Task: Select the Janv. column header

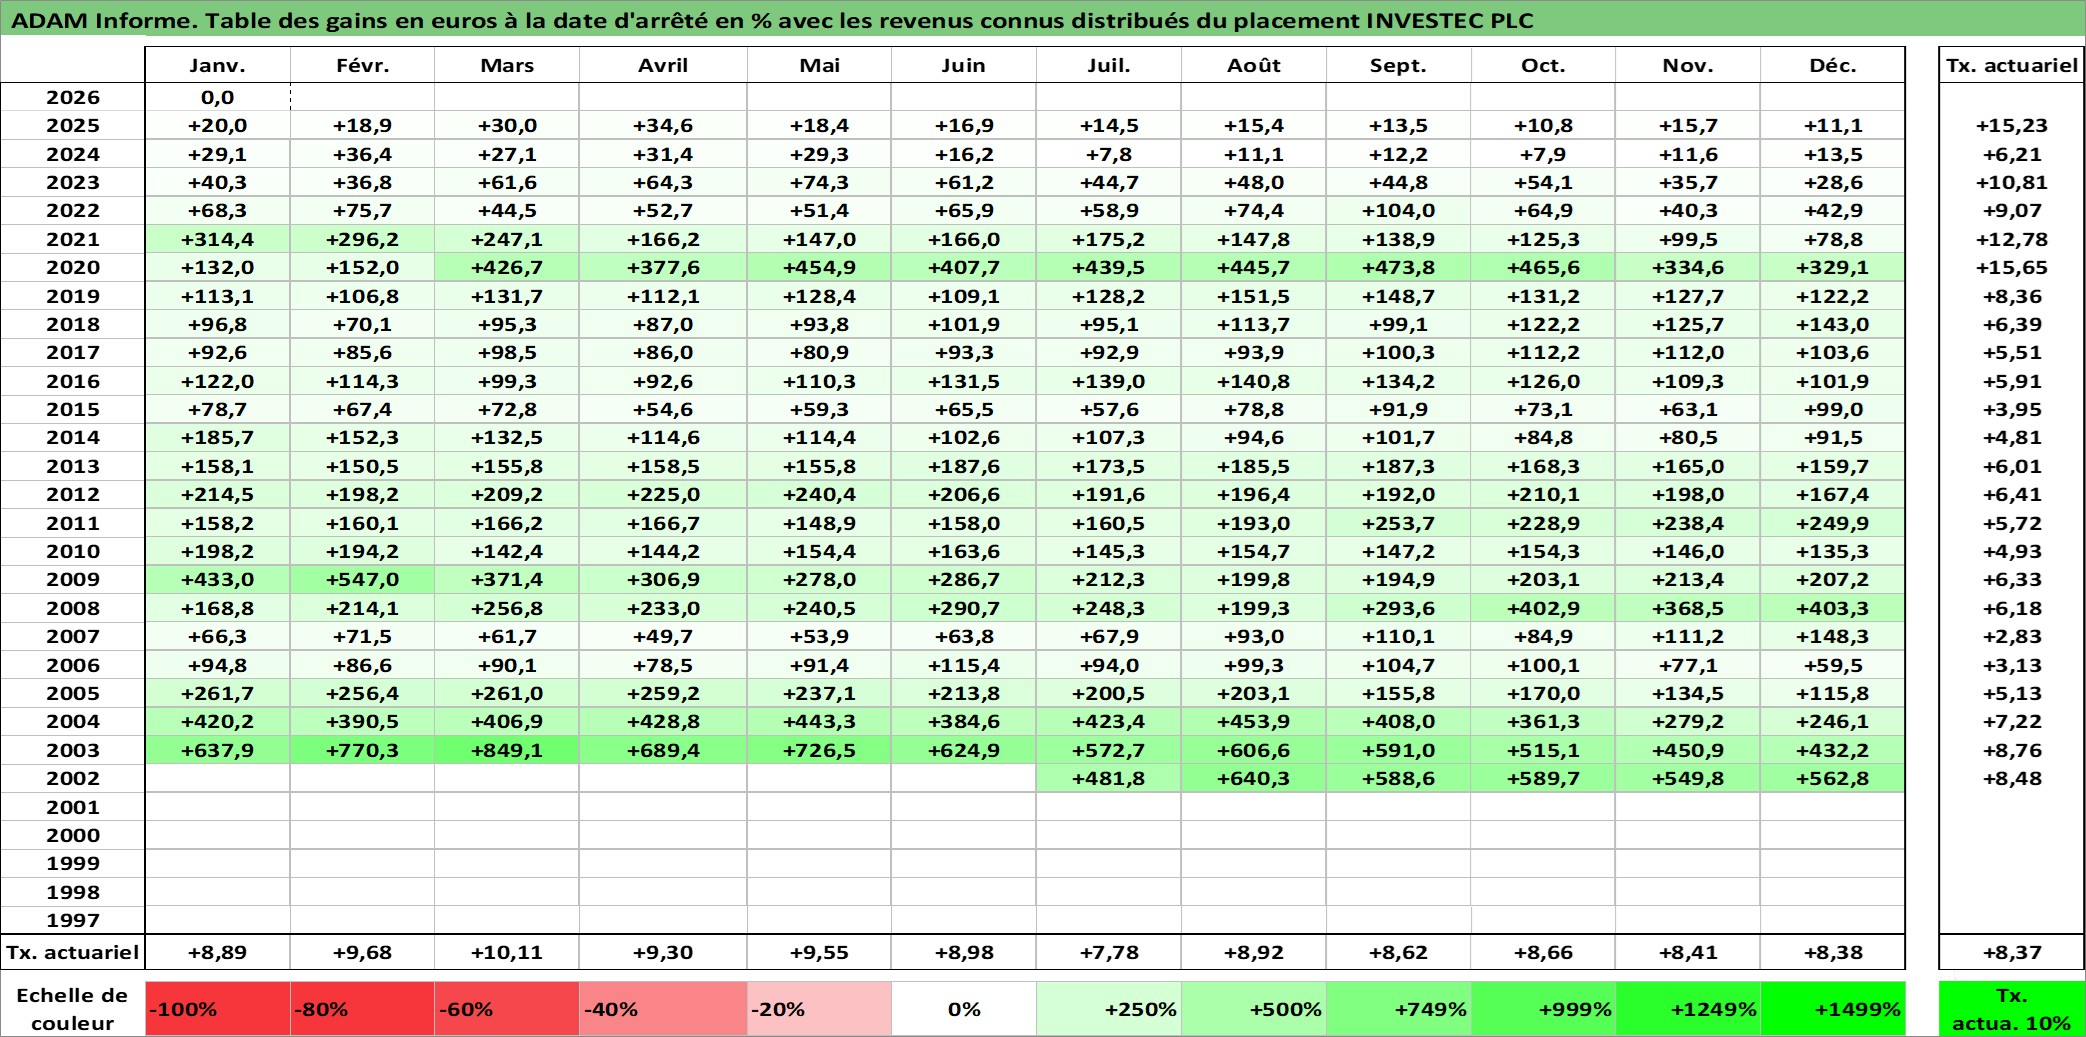Action: coord(217,65)
